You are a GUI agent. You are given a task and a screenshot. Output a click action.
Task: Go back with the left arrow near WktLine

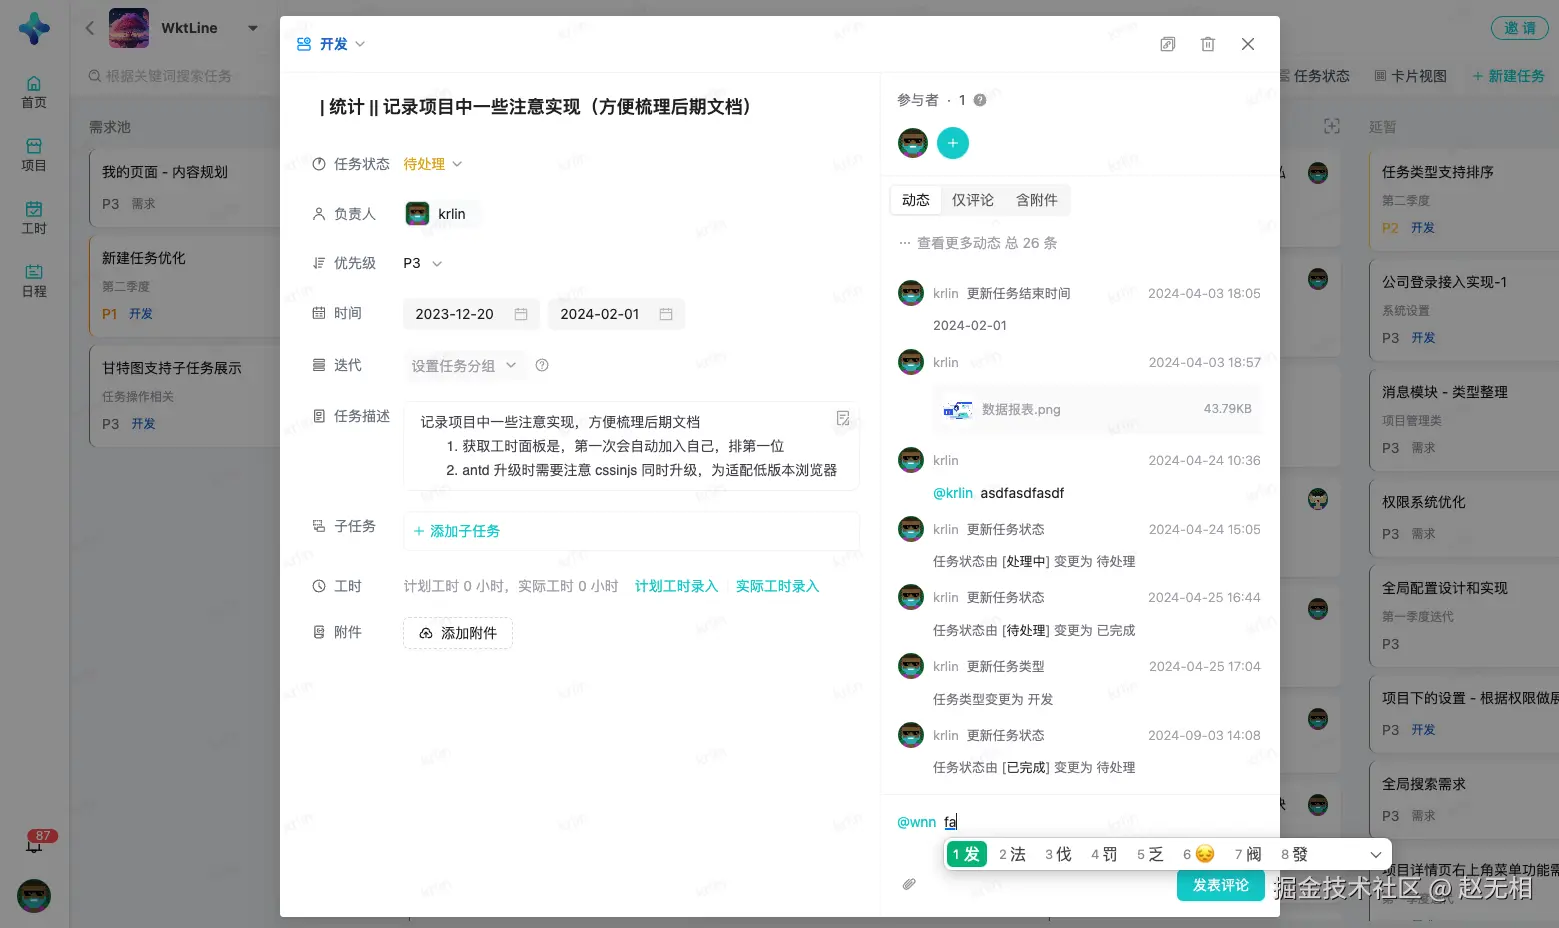[x=90, y=28]
